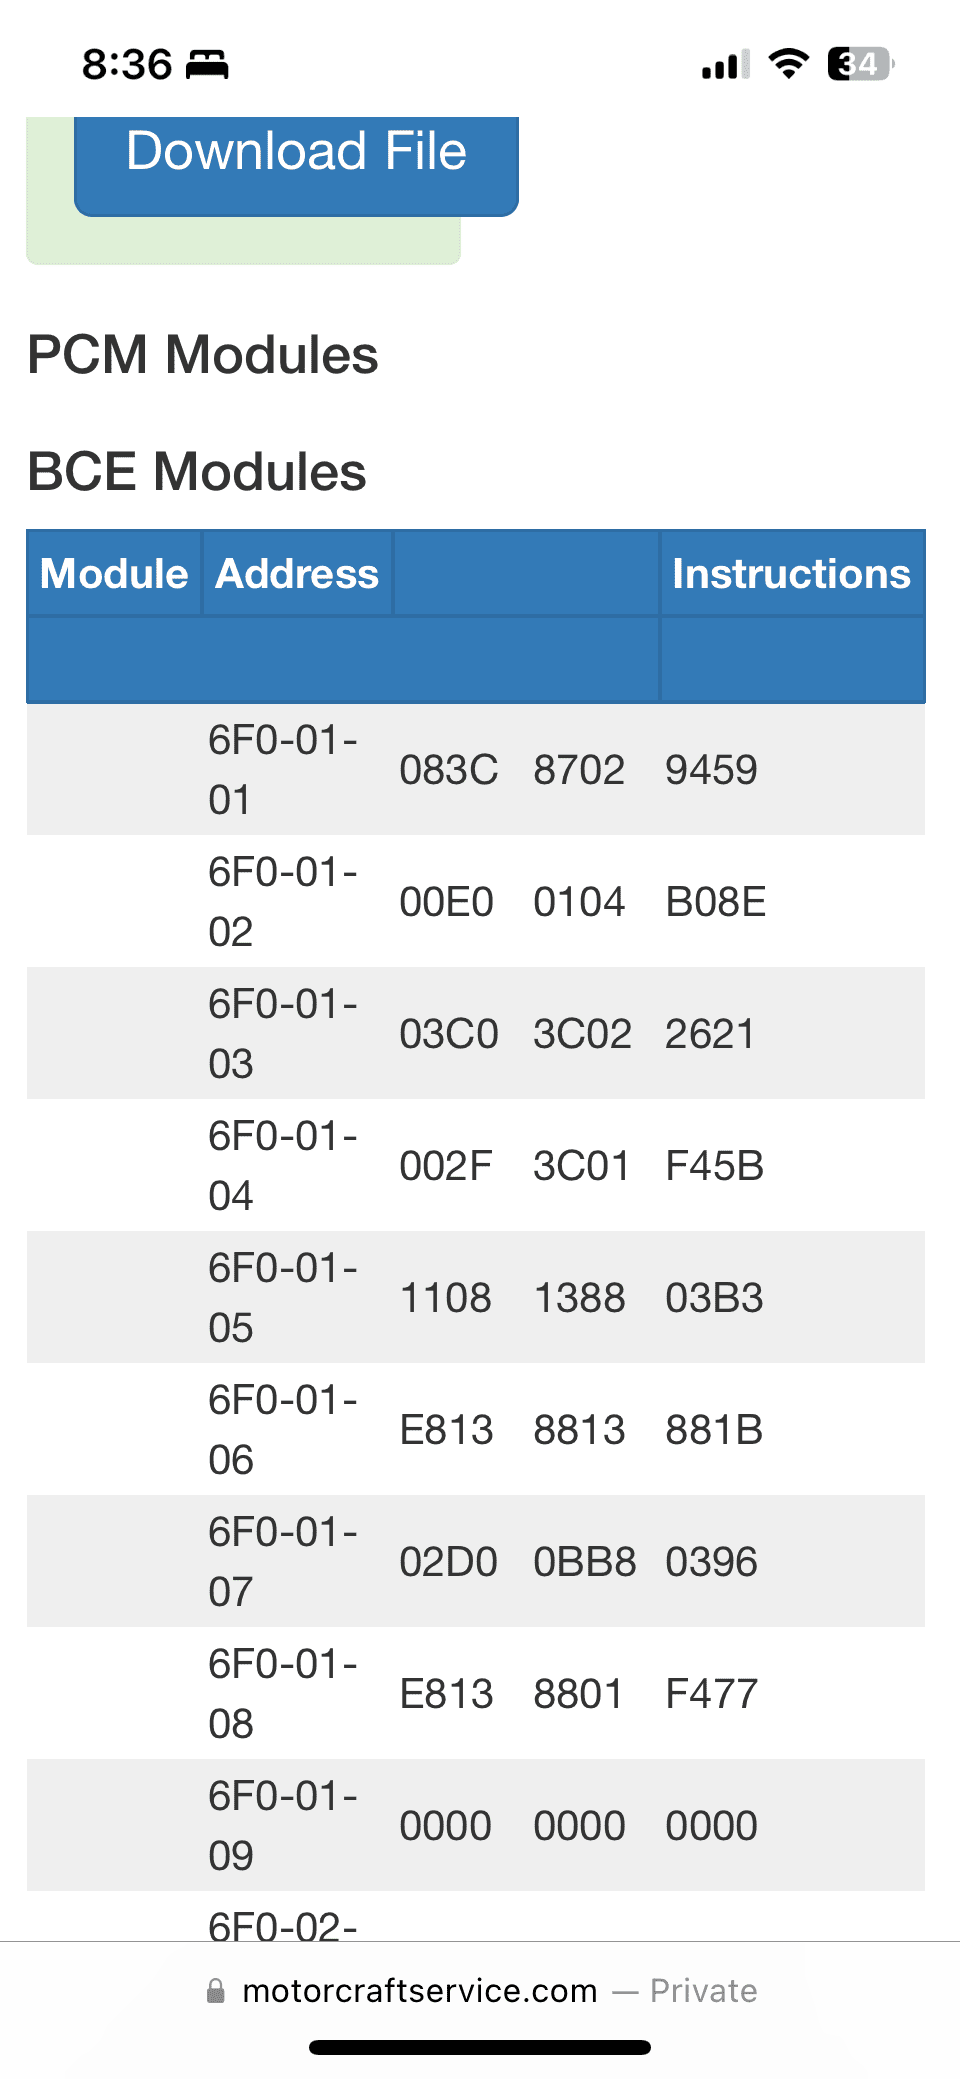960x2079 pixels.
Task: Select value F45B in row 6F0-01-04
Action: click(715, 1166)
